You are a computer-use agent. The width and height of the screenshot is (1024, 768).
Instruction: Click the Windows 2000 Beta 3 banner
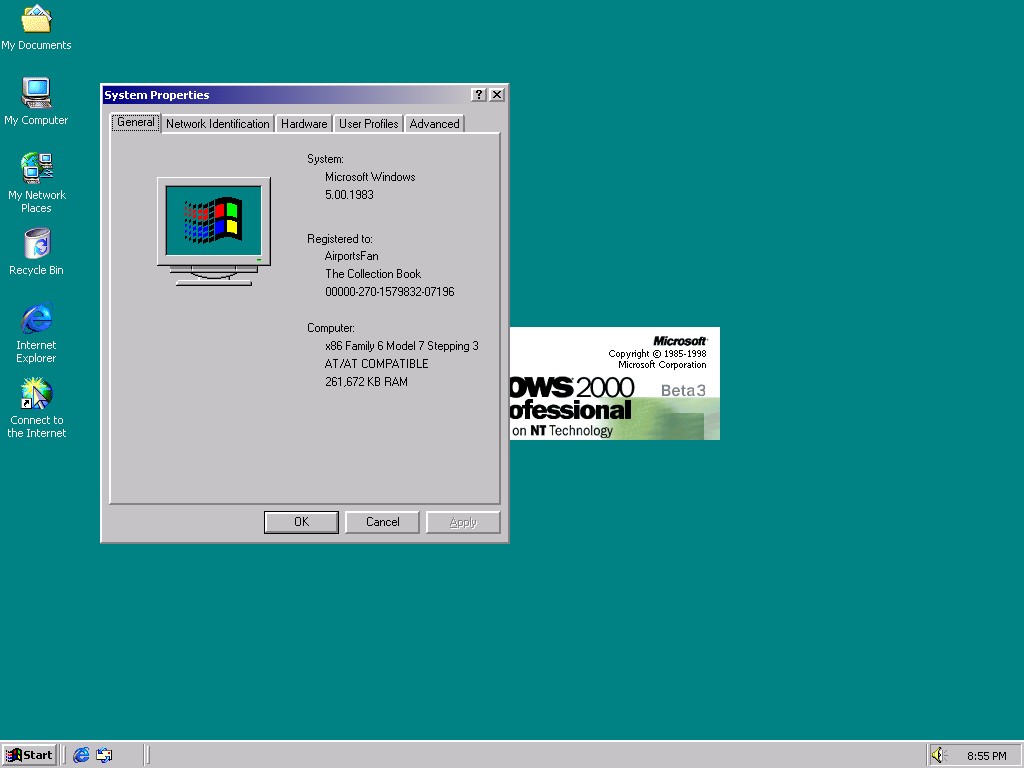615,383
